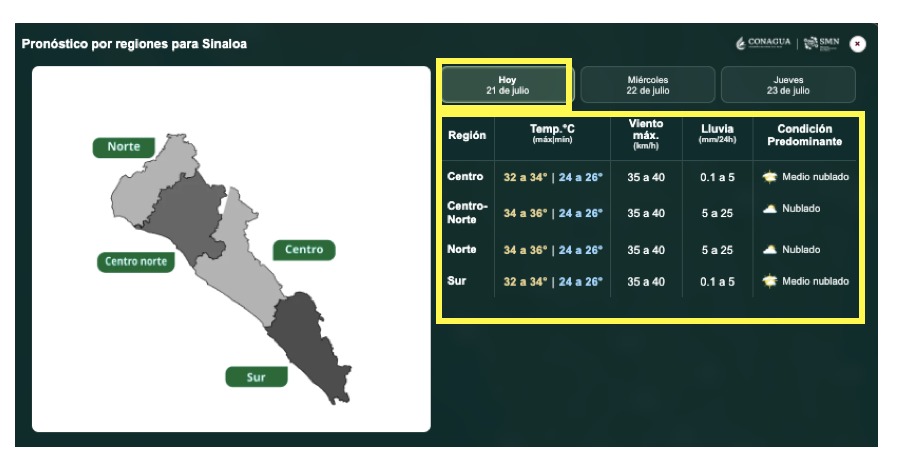Viewport: 904px width, 465px height.
Task: Click Medio nublado text in Sur row
Action: pyautogui.click(x=815, y=281)
